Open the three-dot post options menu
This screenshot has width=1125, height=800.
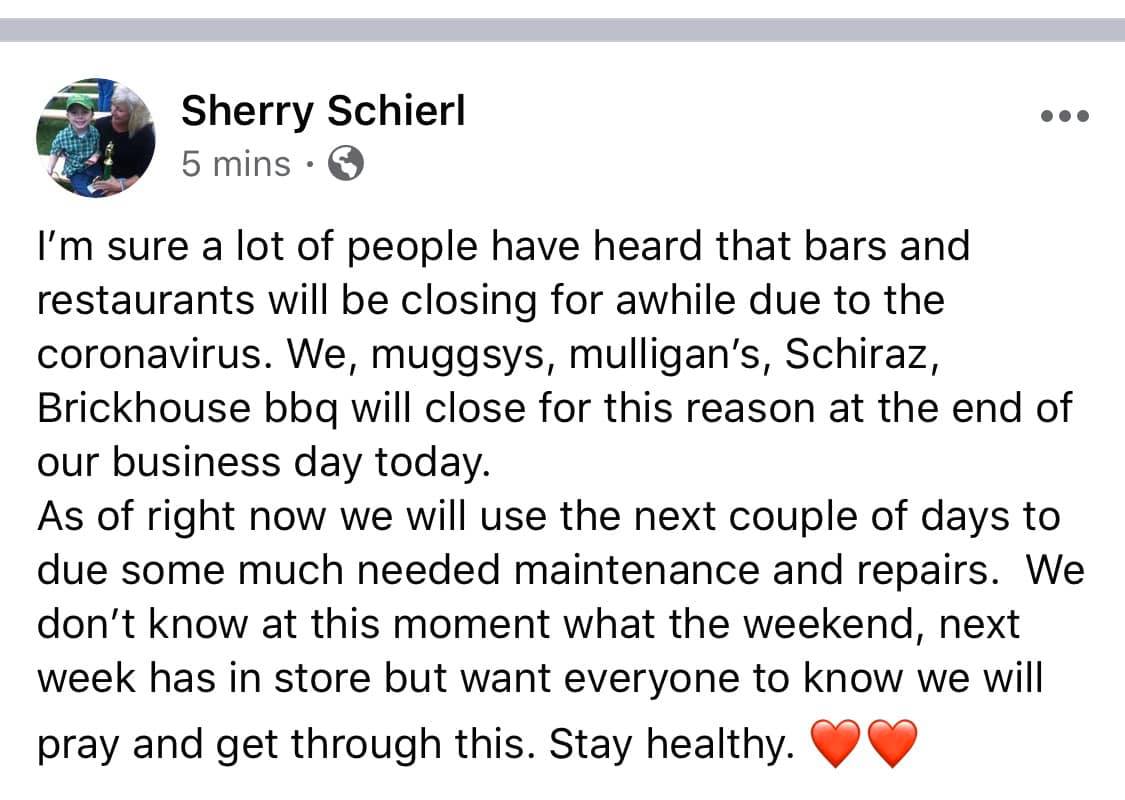(x=1064, y=116)
